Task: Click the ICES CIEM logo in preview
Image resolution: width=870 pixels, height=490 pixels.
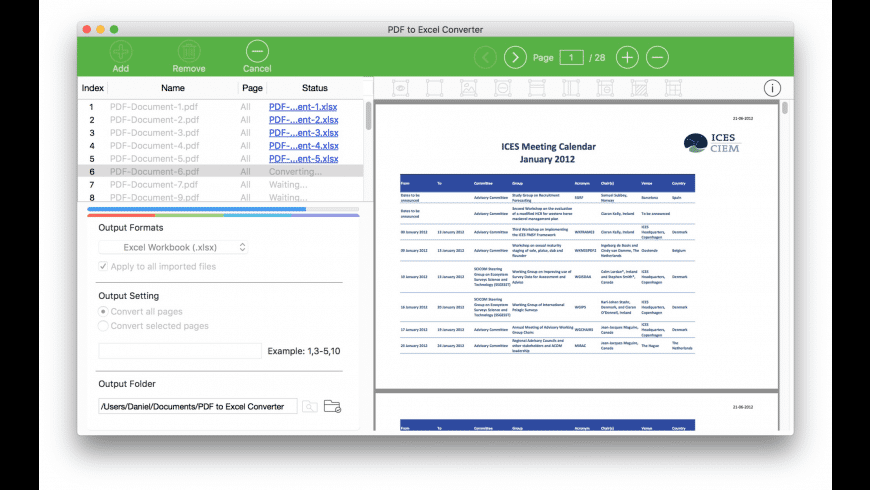Action: [x=712, y=143]
